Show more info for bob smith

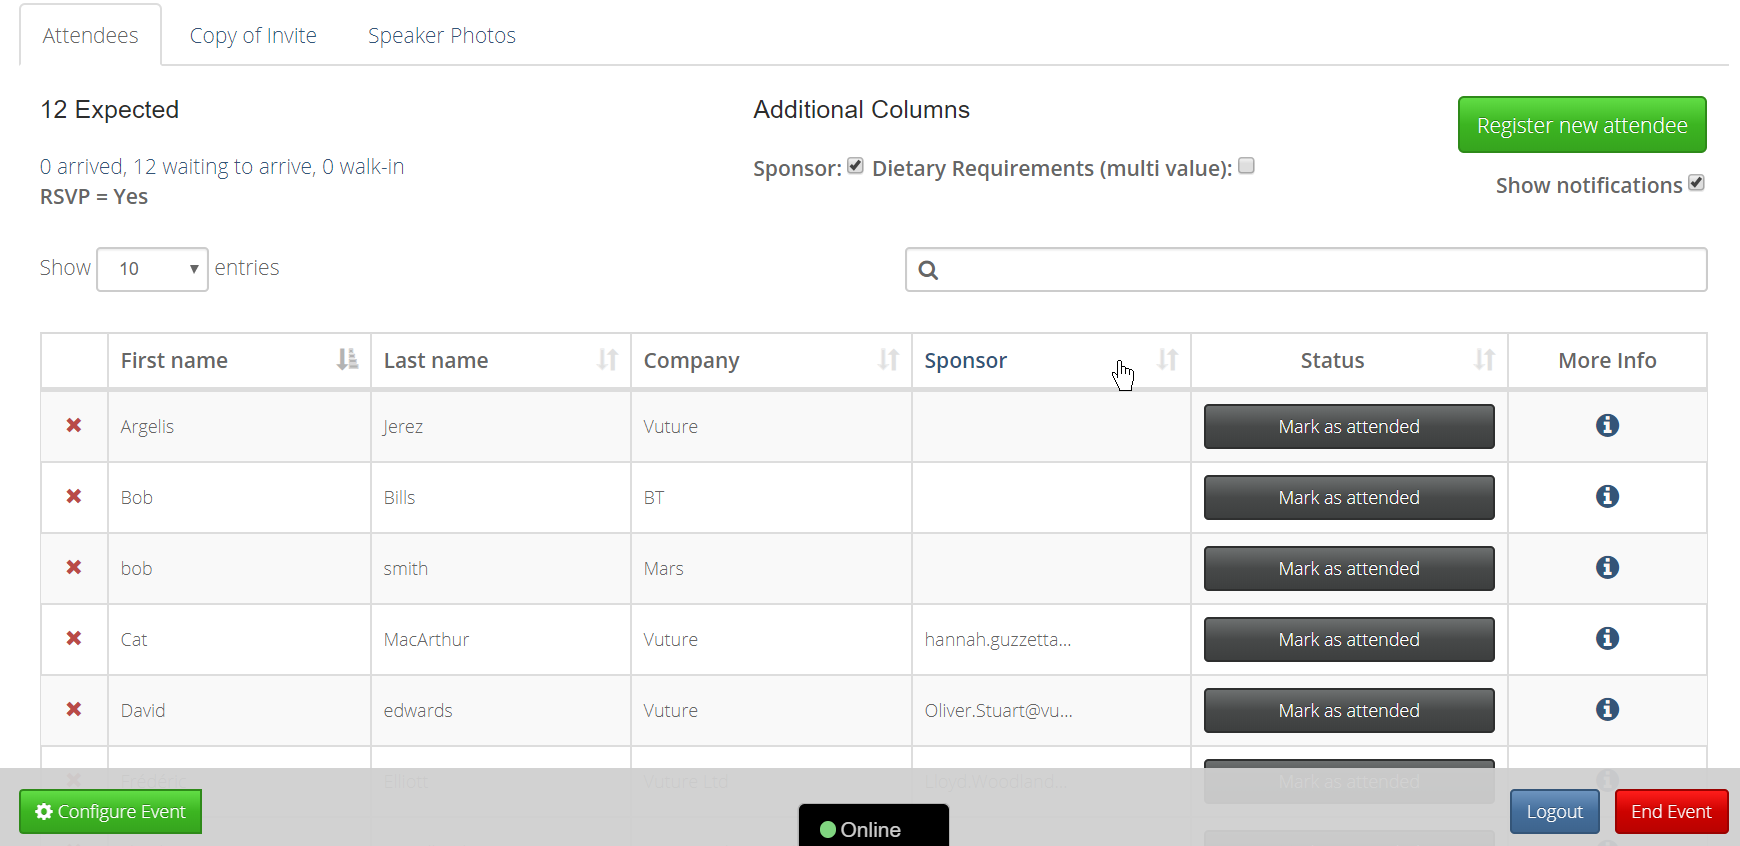pyautogui.click(x=1607, y=567)
